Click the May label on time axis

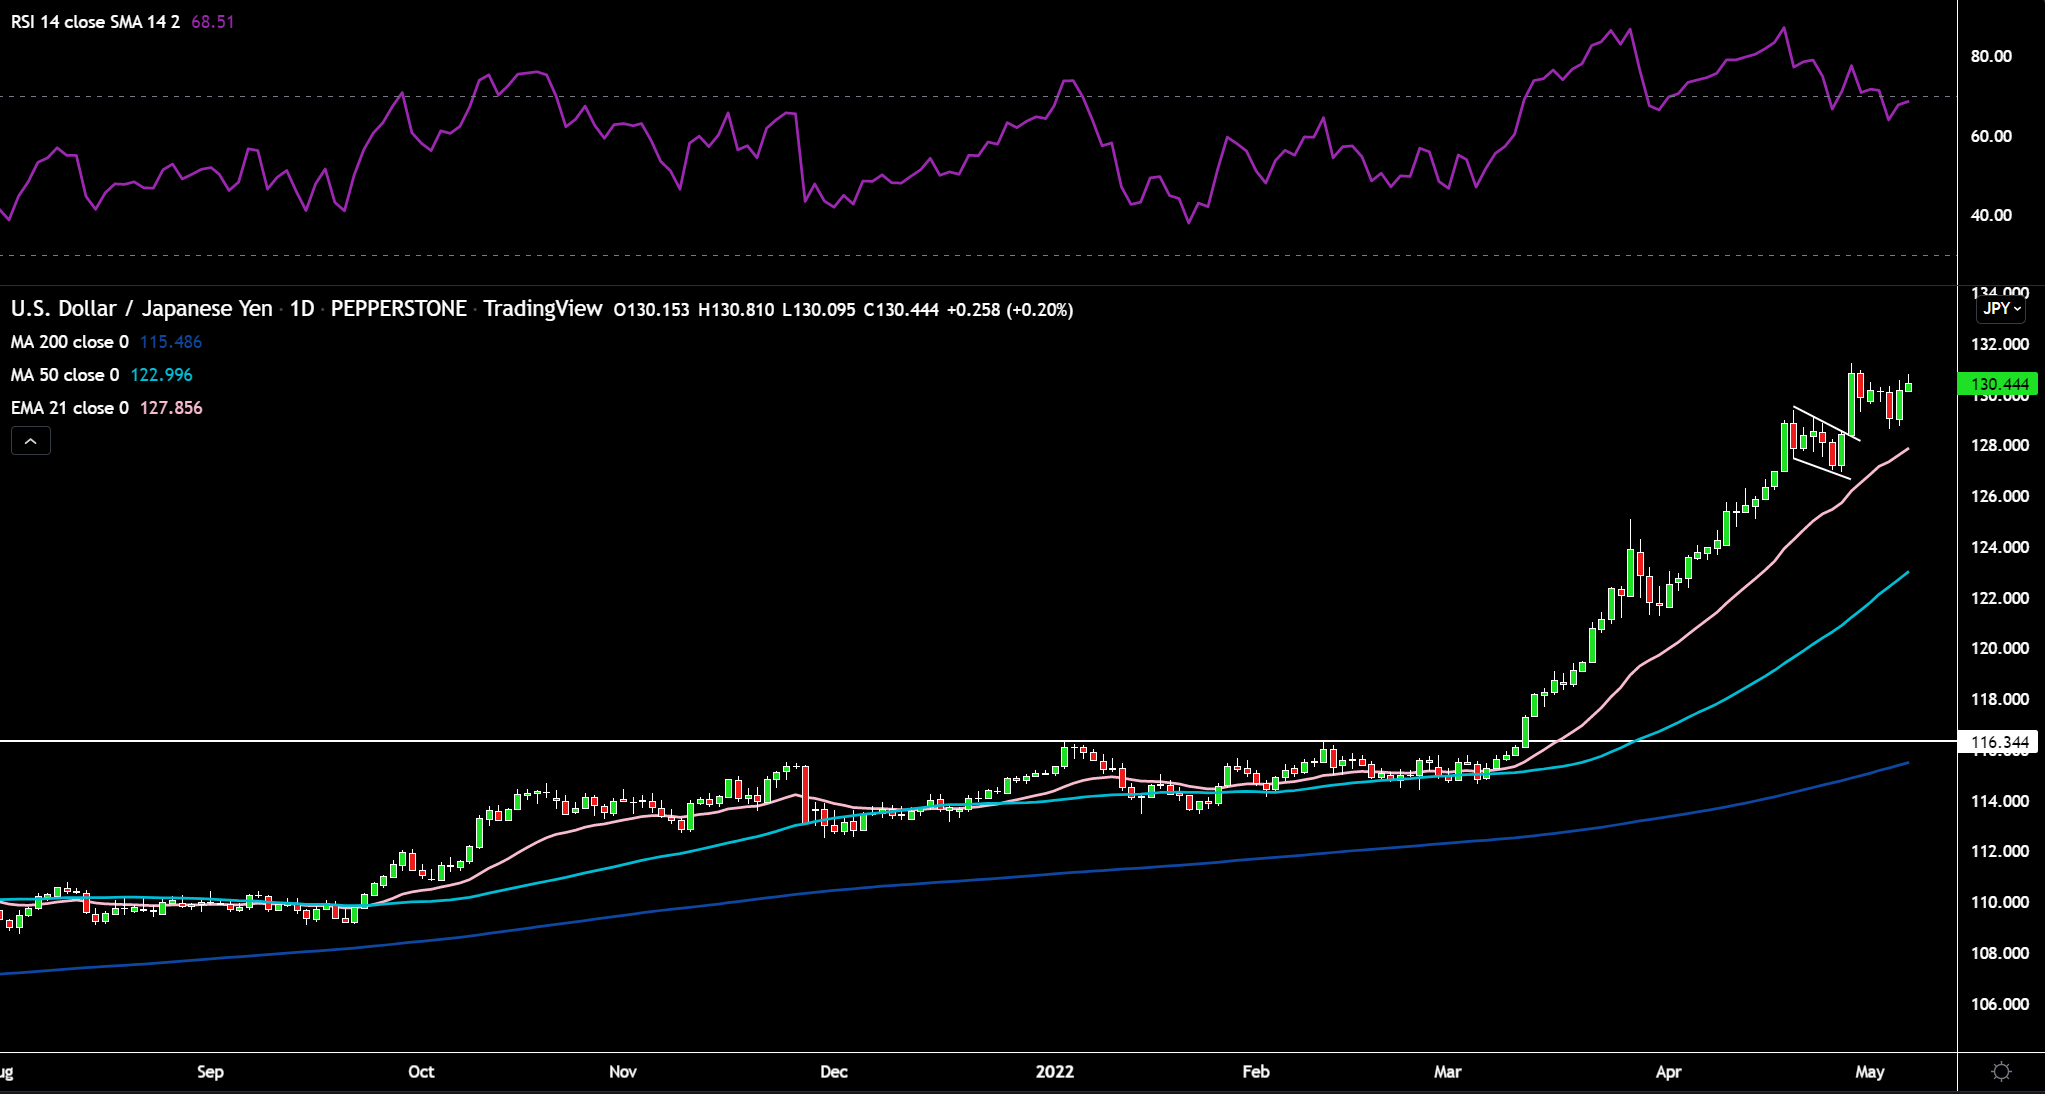click(1869, 1072)
